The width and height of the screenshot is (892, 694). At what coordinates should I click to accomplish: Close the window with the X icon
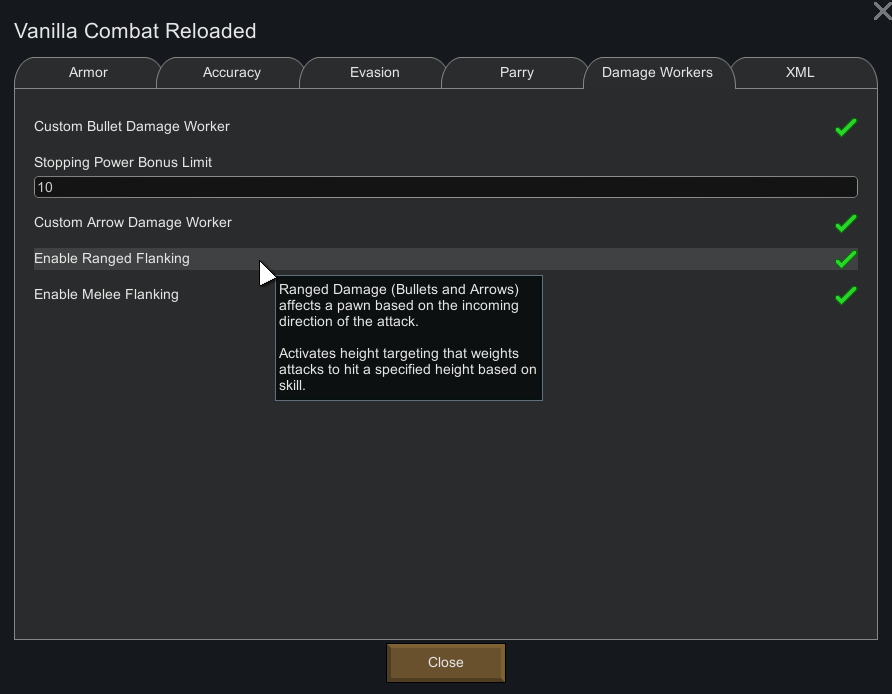click(882, 11)
